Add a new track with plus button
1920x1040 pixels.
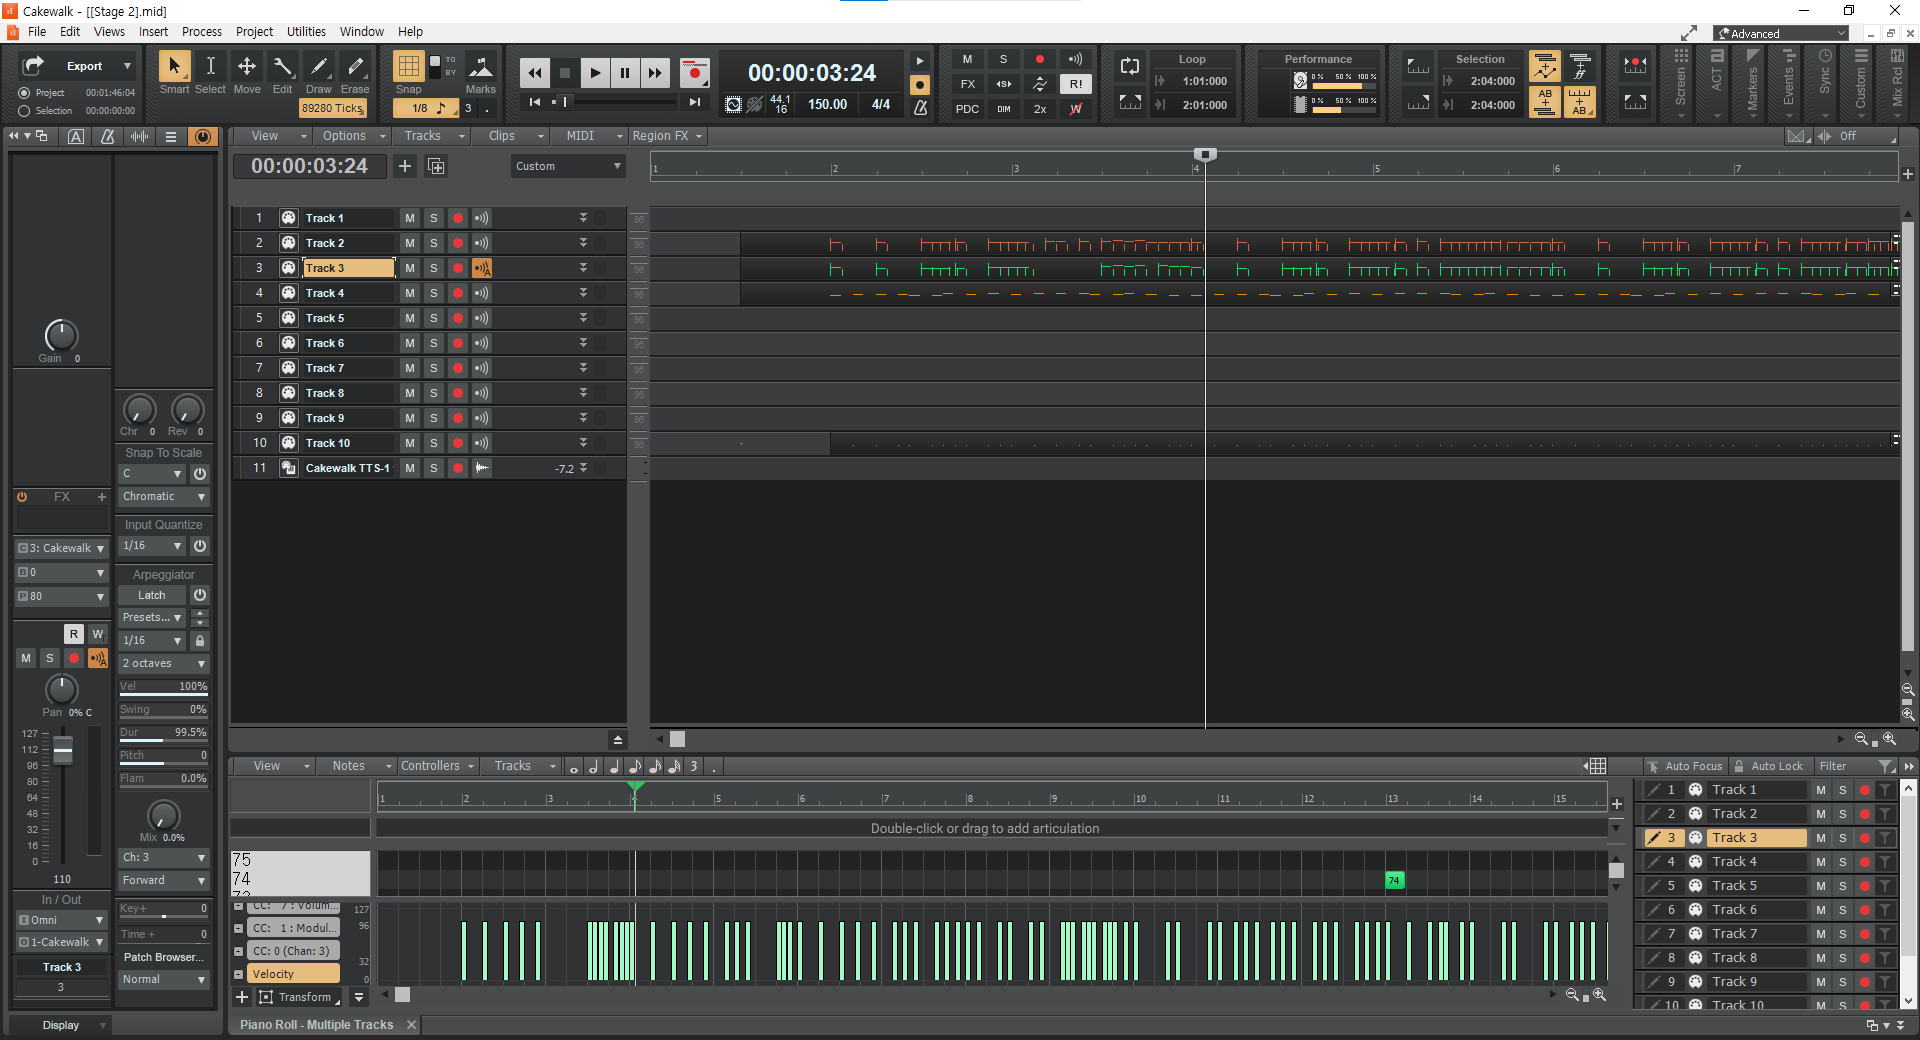405,166
